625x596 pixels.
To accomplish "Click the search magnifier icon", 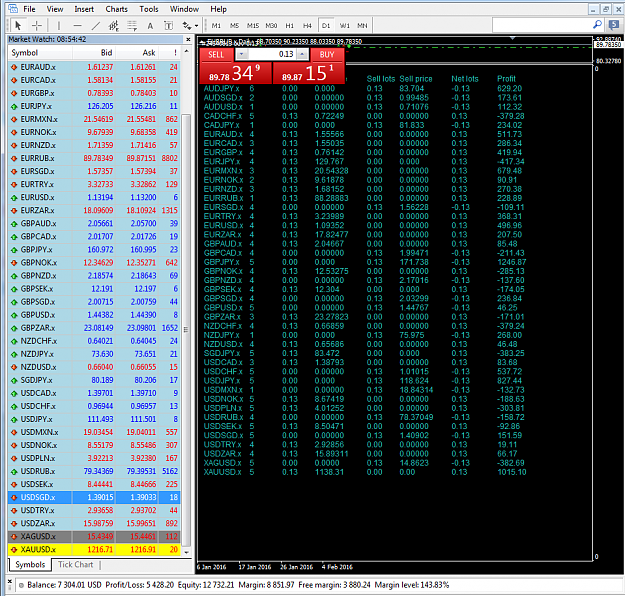I will coord(597,25).
